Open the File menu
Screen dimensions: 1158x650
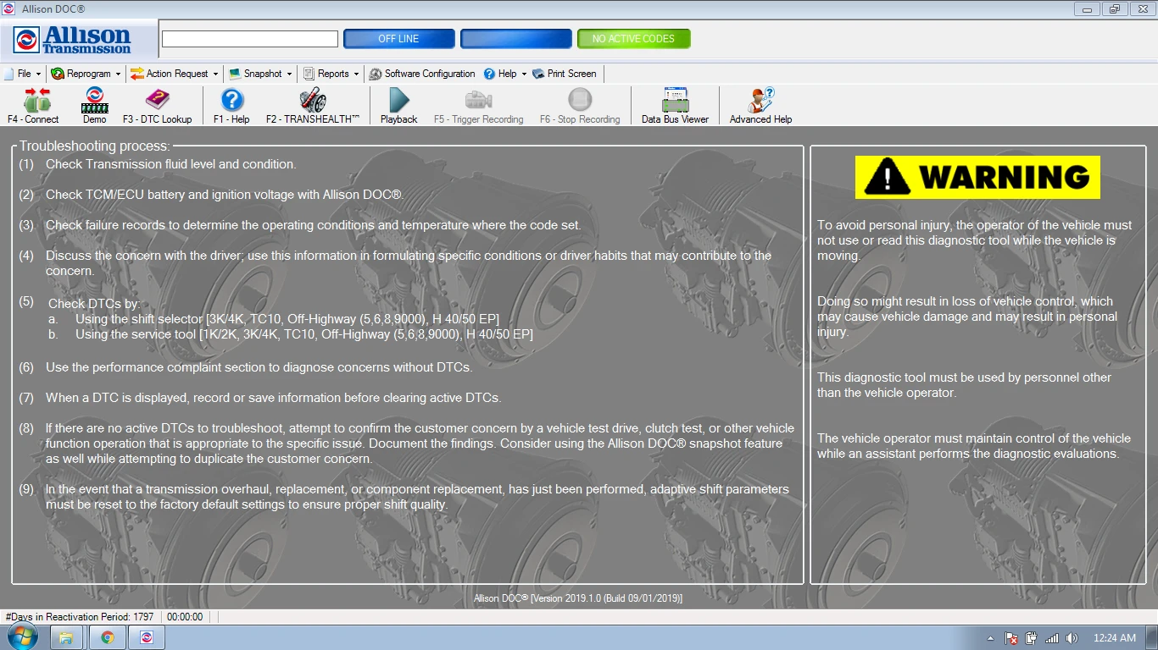(23, 74)
